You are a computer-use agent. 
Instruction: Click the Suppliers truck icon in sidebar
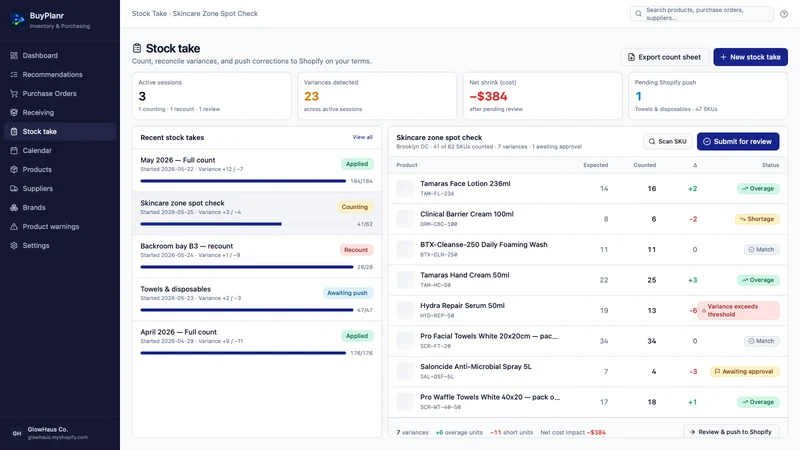point(14,188)
